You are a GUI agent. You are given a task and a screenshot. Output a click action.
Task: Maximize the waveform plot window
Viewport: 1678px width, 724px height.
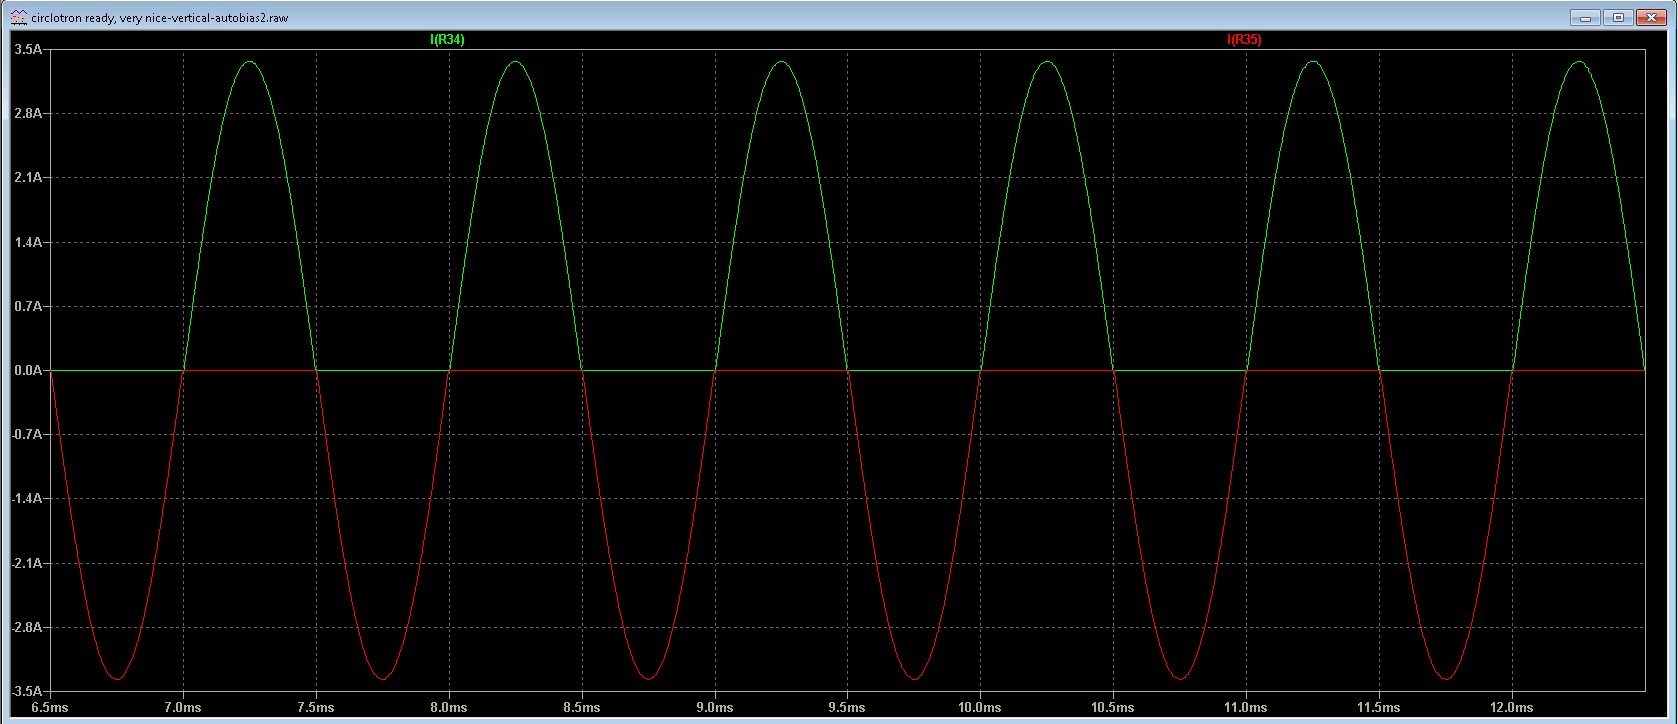(x=1618, y=17)
